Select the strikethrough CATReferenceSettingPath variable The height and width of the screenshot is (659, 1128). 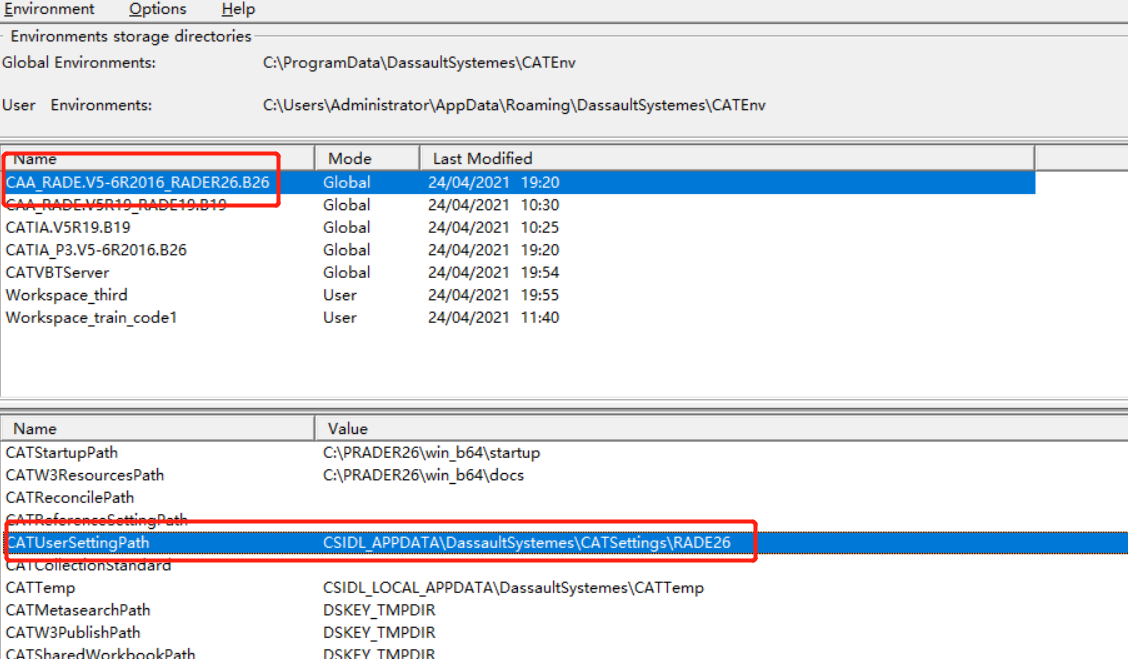95,520
